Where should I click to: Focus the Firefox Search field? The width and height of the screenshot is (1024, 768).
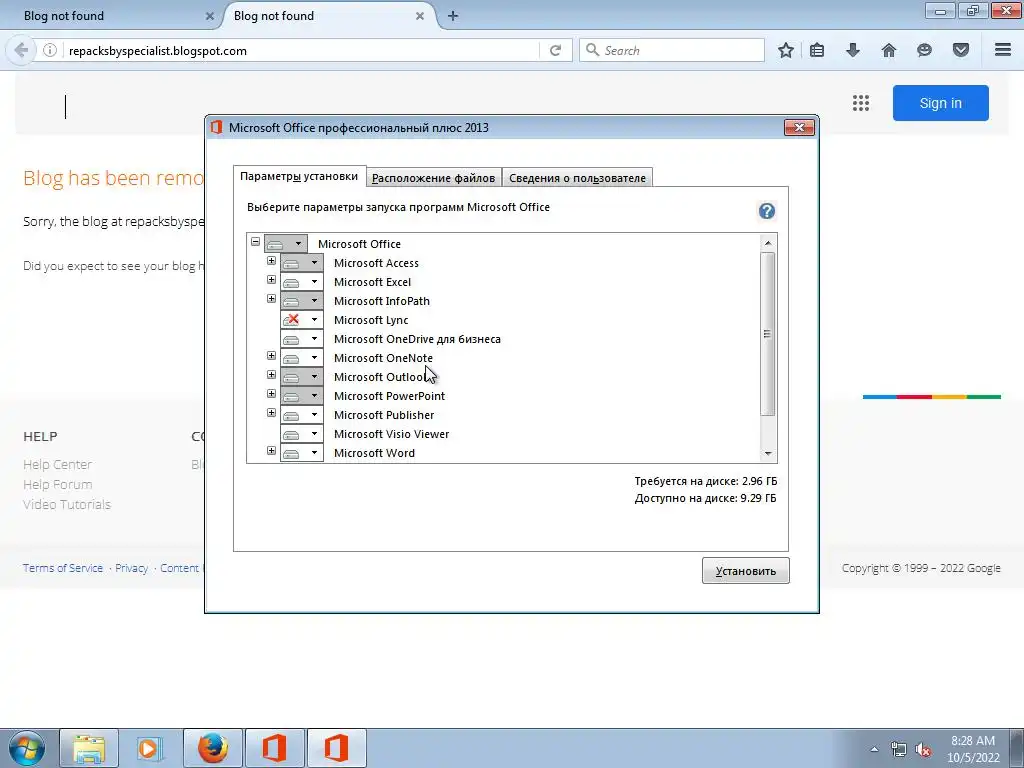(x=671, y=50)
